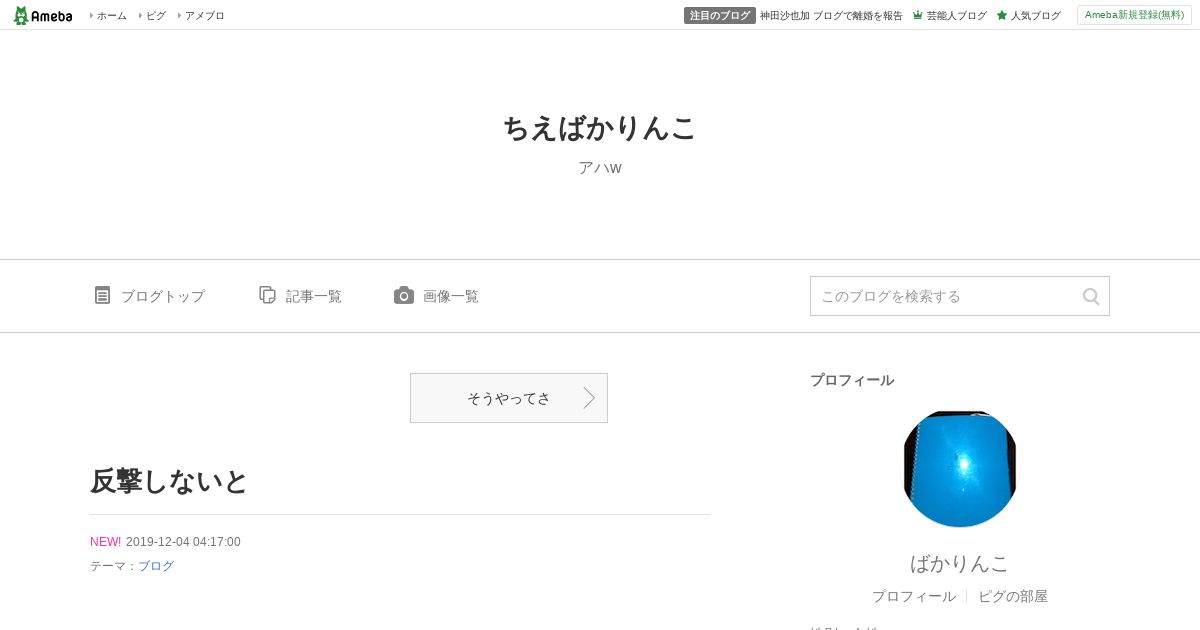Click the search magnifier icon

tap(1091, 296)
